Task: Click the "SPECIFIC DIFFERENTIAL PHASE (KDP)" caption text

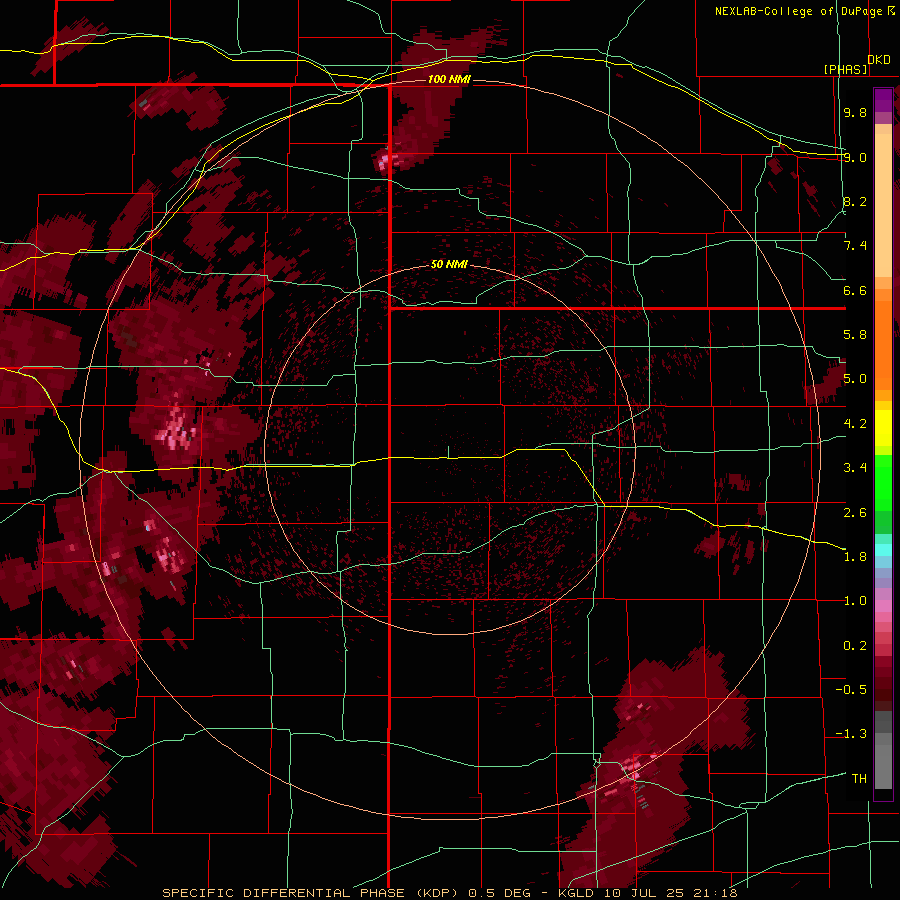Action: [x=309, y=893]
